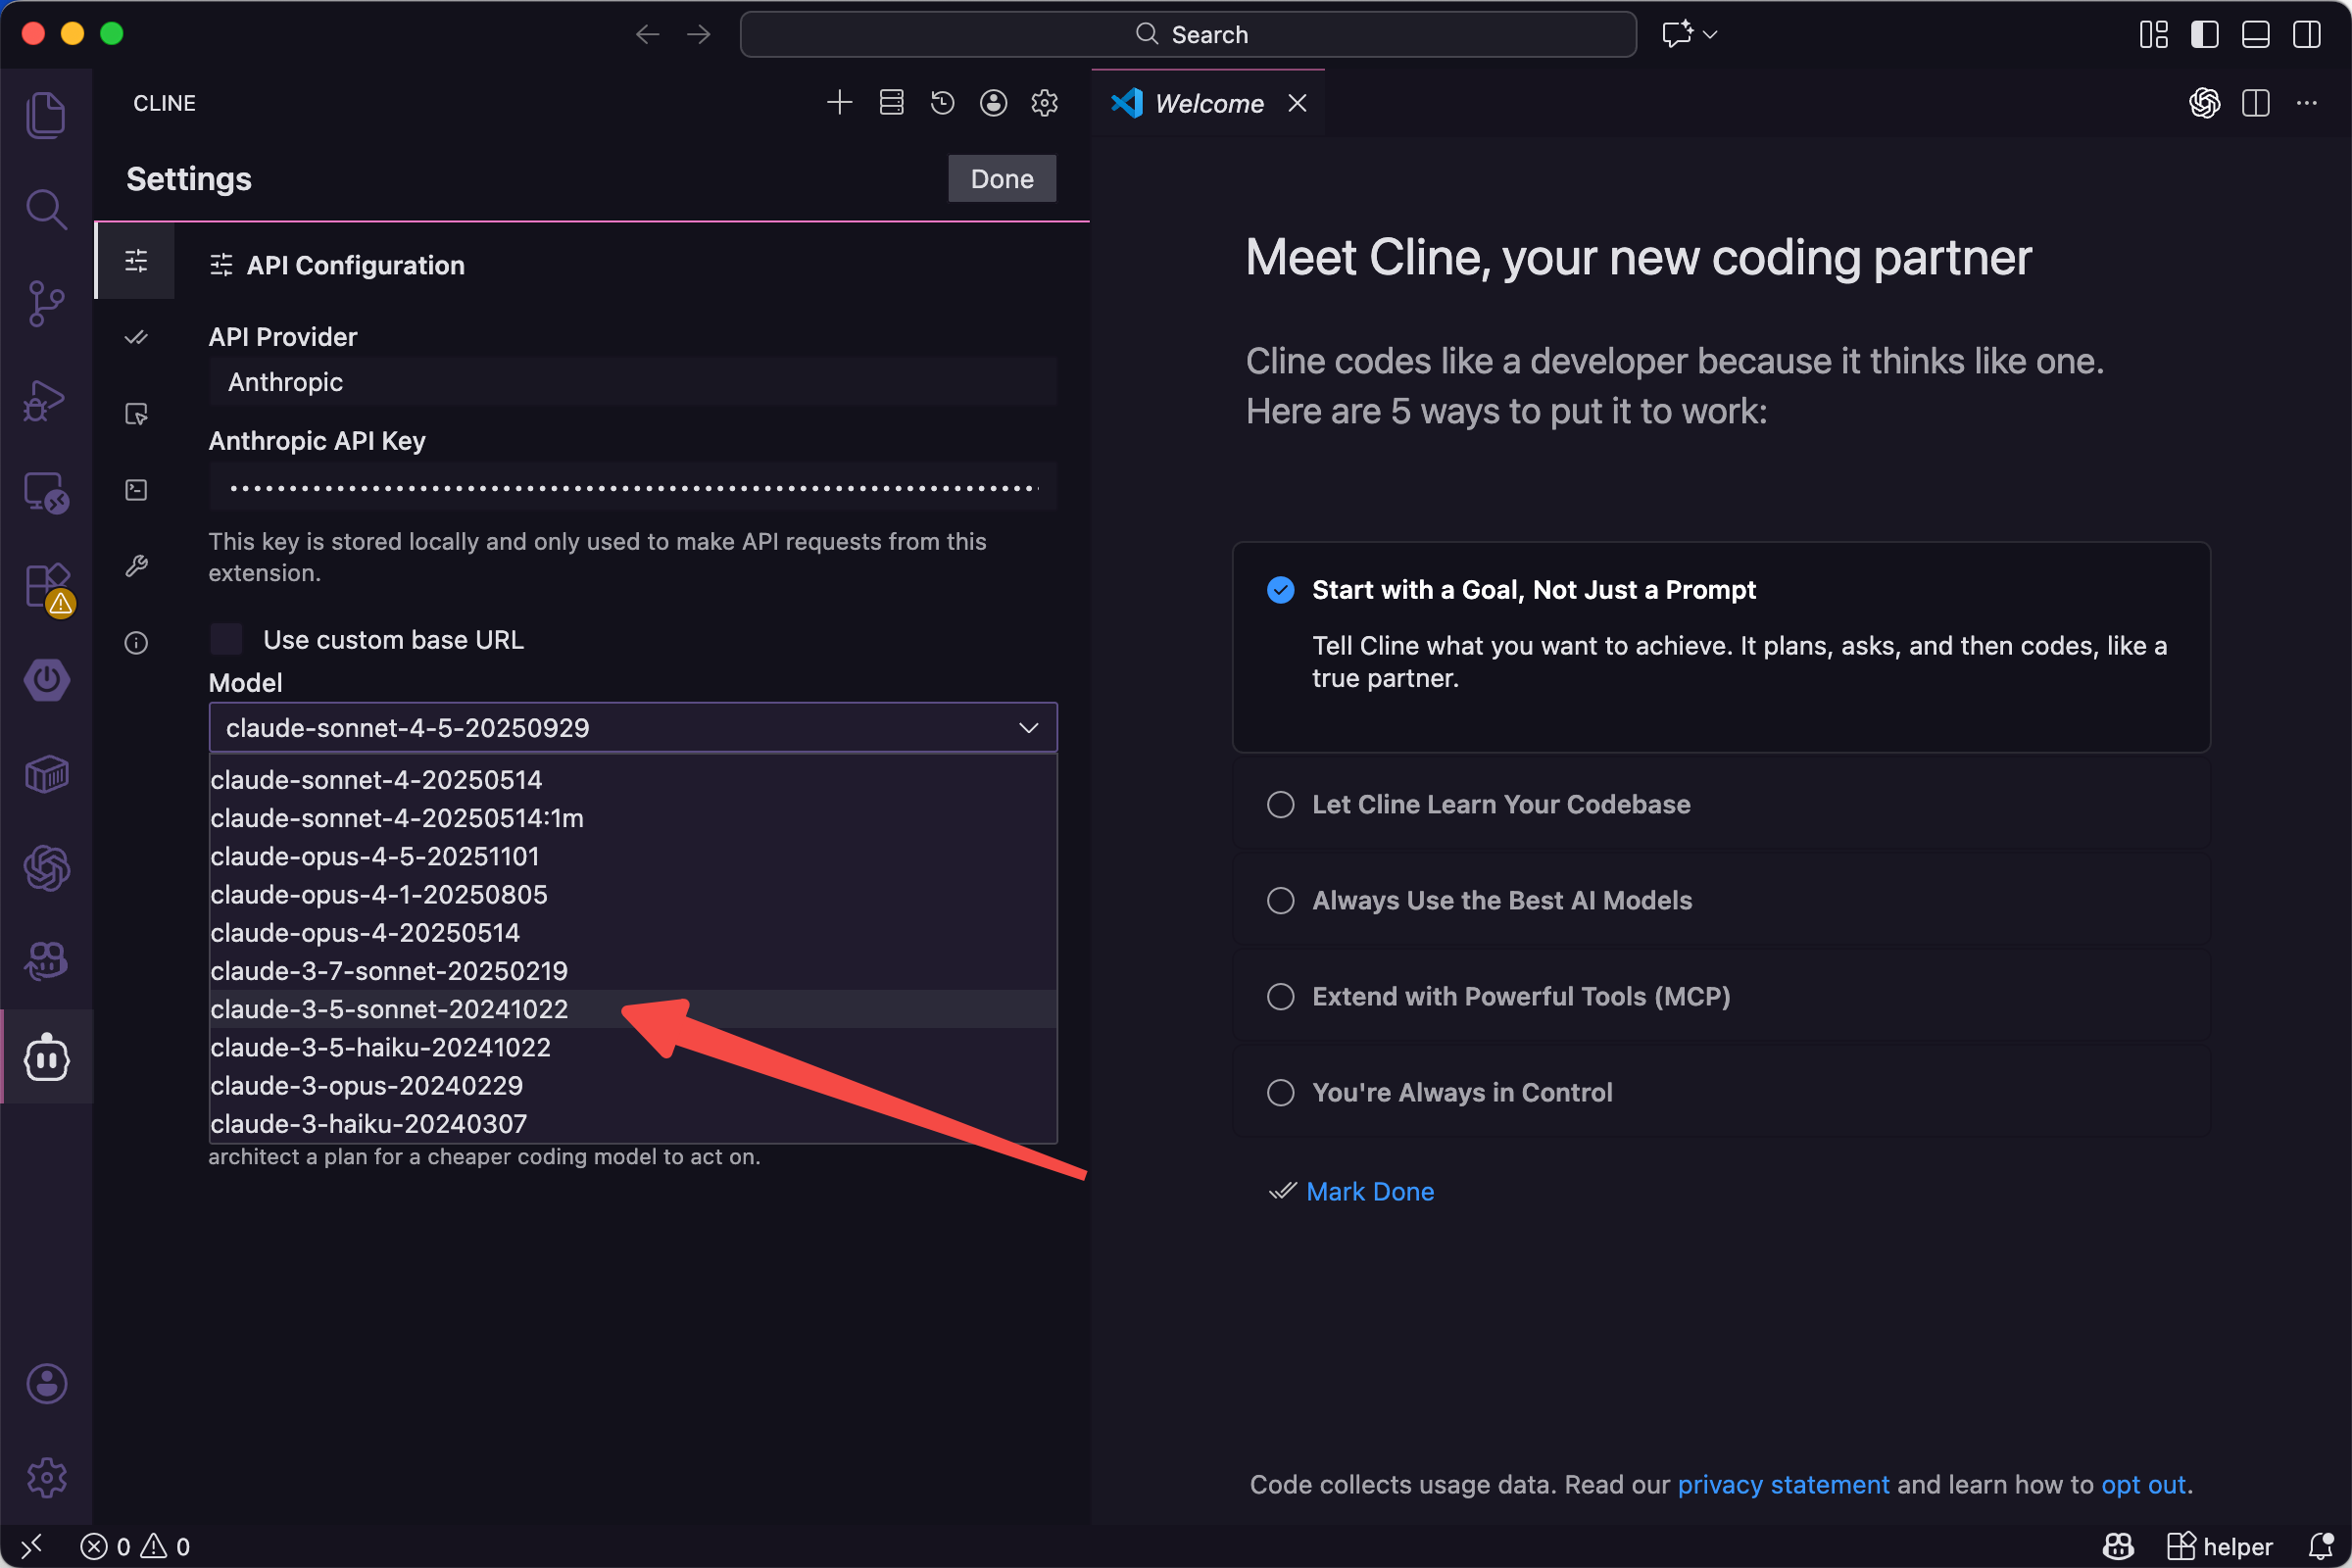Open Cline settings gear in panel header
The height and width of the screenshot is (1568, 2352).
click(1044, 102)
